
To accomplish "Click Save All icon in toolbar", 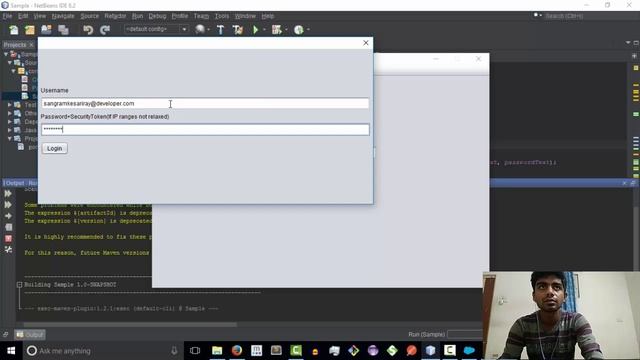I will (63, 30).
